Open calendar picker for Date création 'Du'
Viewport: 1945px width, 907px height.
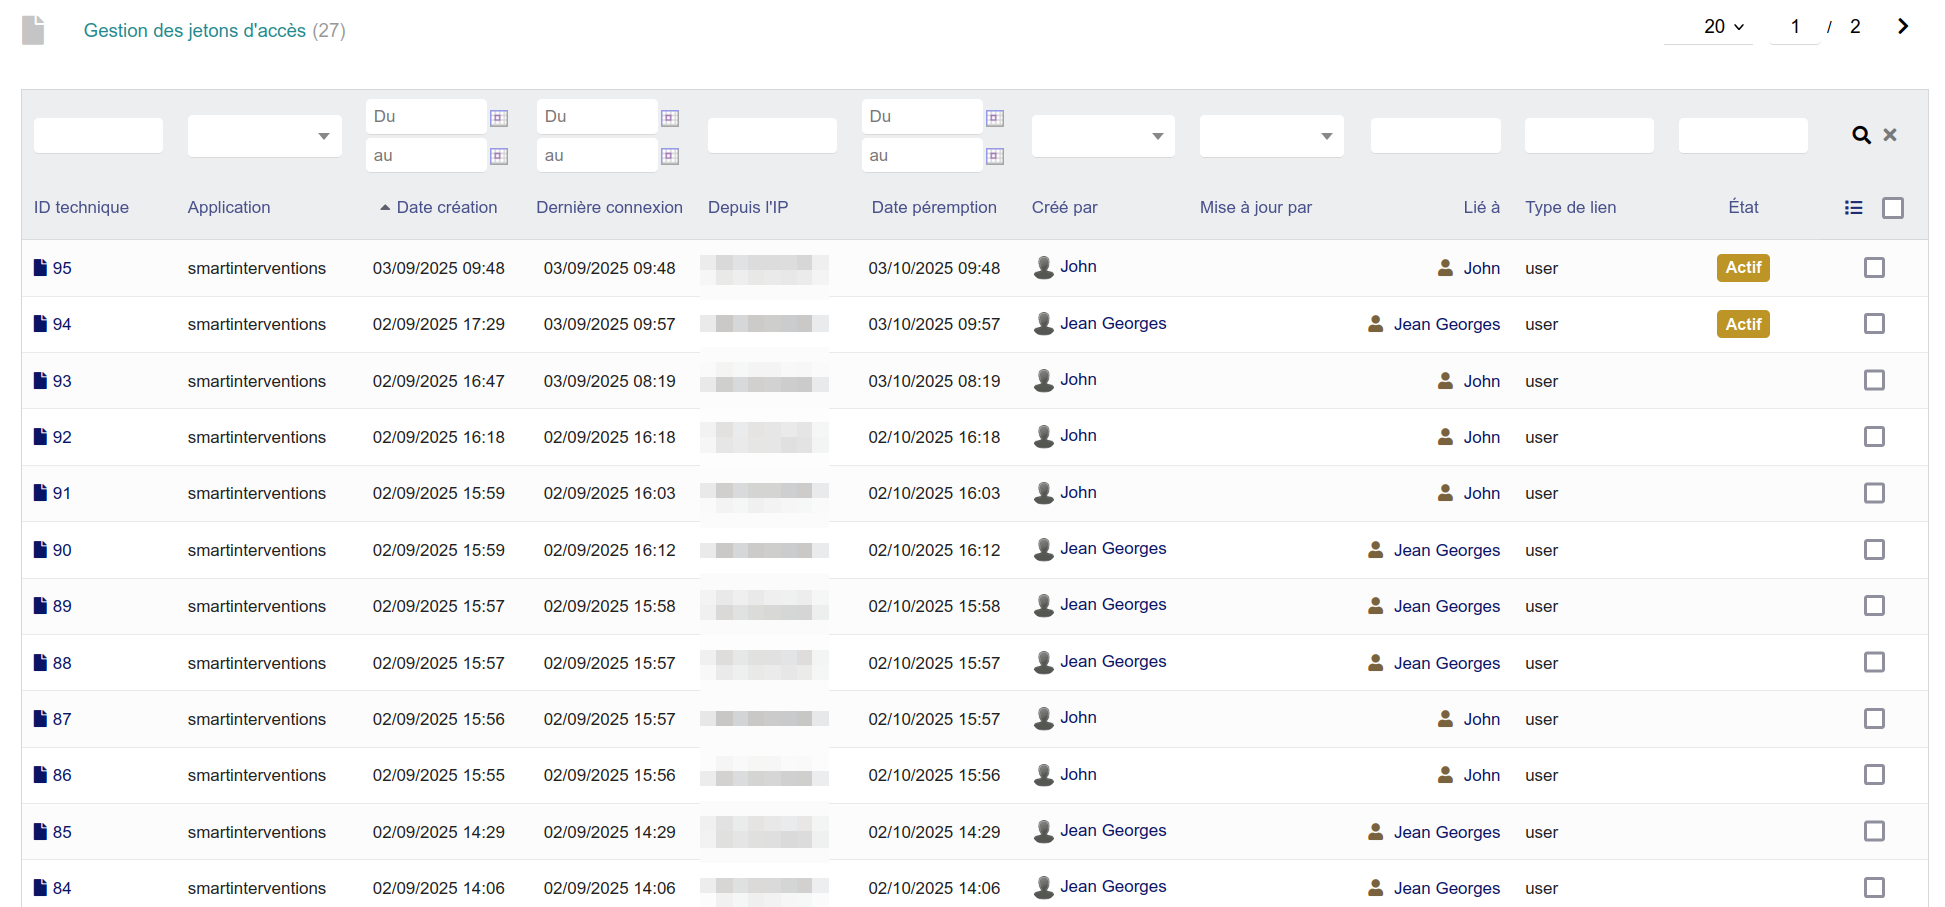pos(499,118)
